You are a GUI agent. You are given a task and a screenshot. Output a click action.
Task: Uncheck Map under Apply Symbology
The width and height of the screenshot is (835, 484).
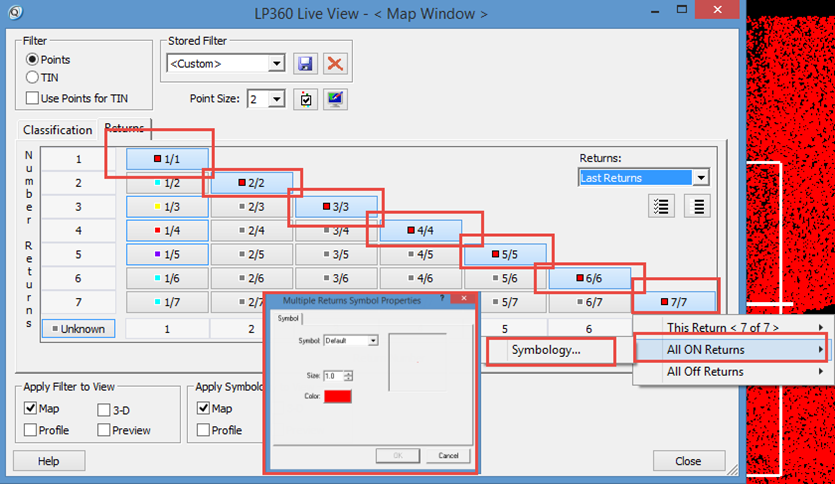(x=203, y=408)
